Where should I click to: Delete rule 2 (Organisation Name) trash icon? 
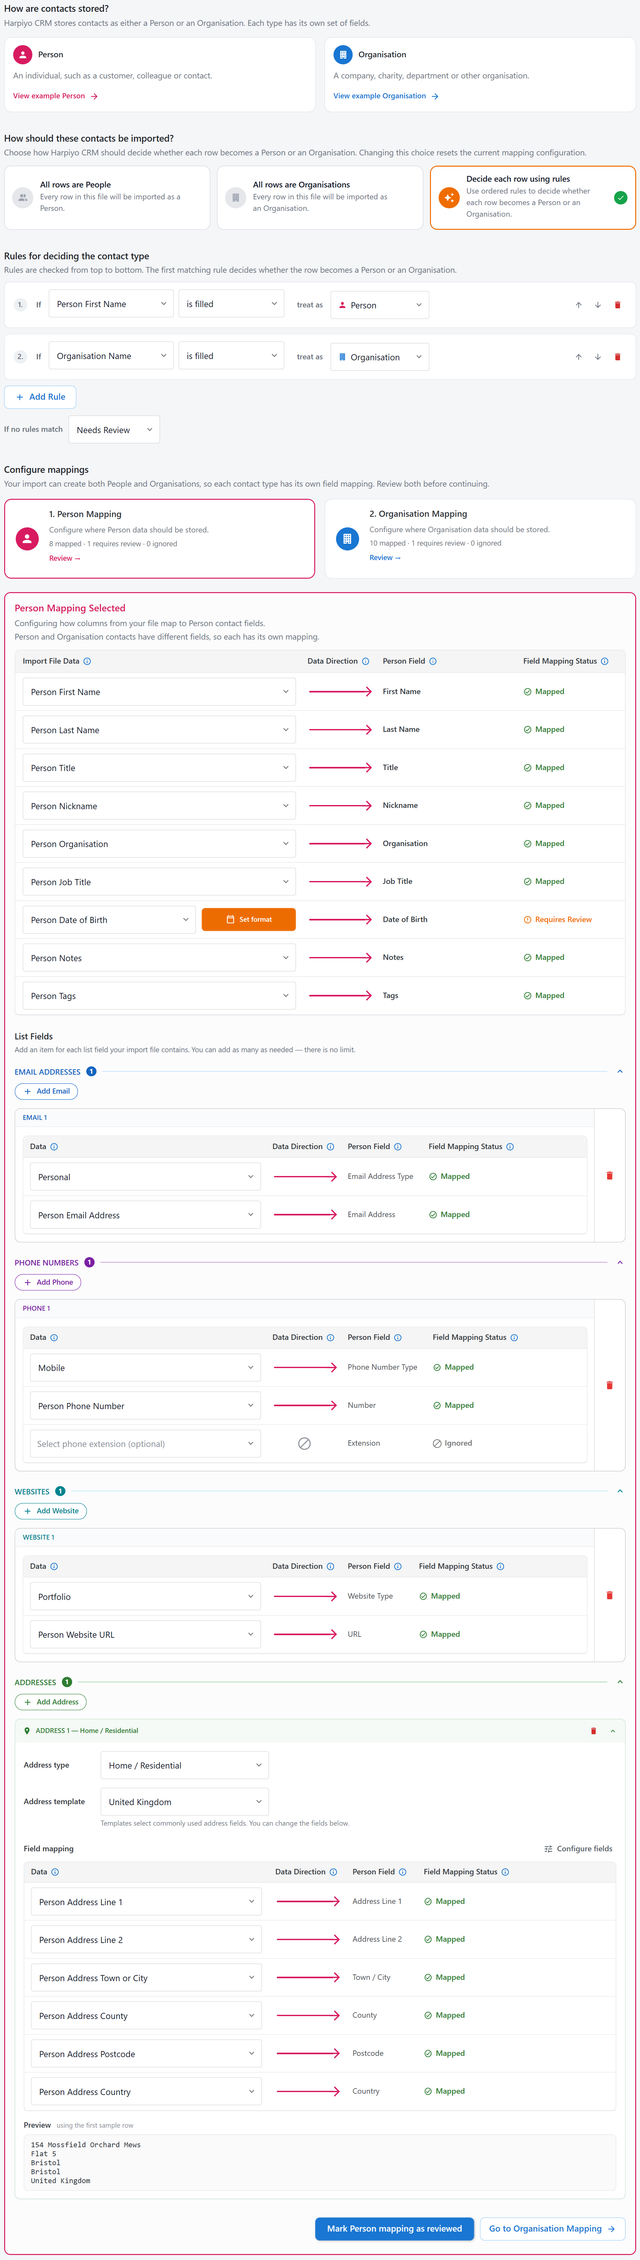pos(617,357)
